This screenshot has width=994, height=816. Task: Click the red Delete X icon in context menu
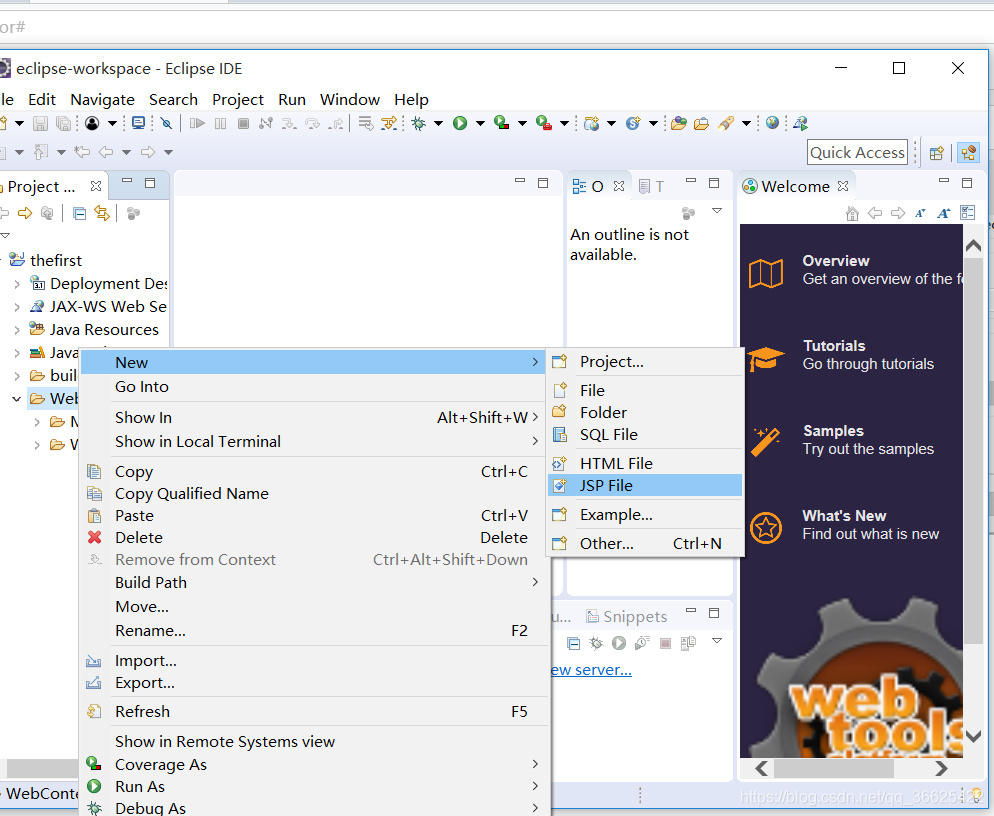pos(94,537)
